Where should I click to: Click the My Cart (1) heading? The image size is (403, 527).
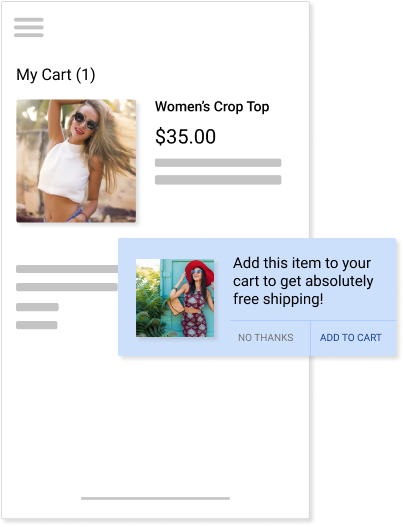(x=56, y=75)
